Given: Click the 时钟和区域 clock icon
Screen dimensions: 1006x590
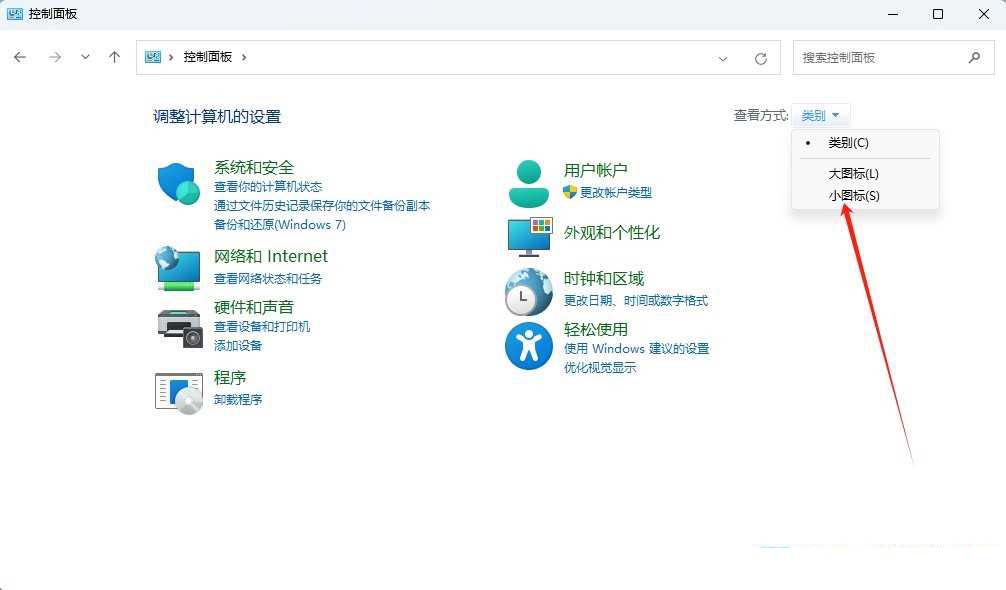Looking at the screenshot, I should 528,291.
